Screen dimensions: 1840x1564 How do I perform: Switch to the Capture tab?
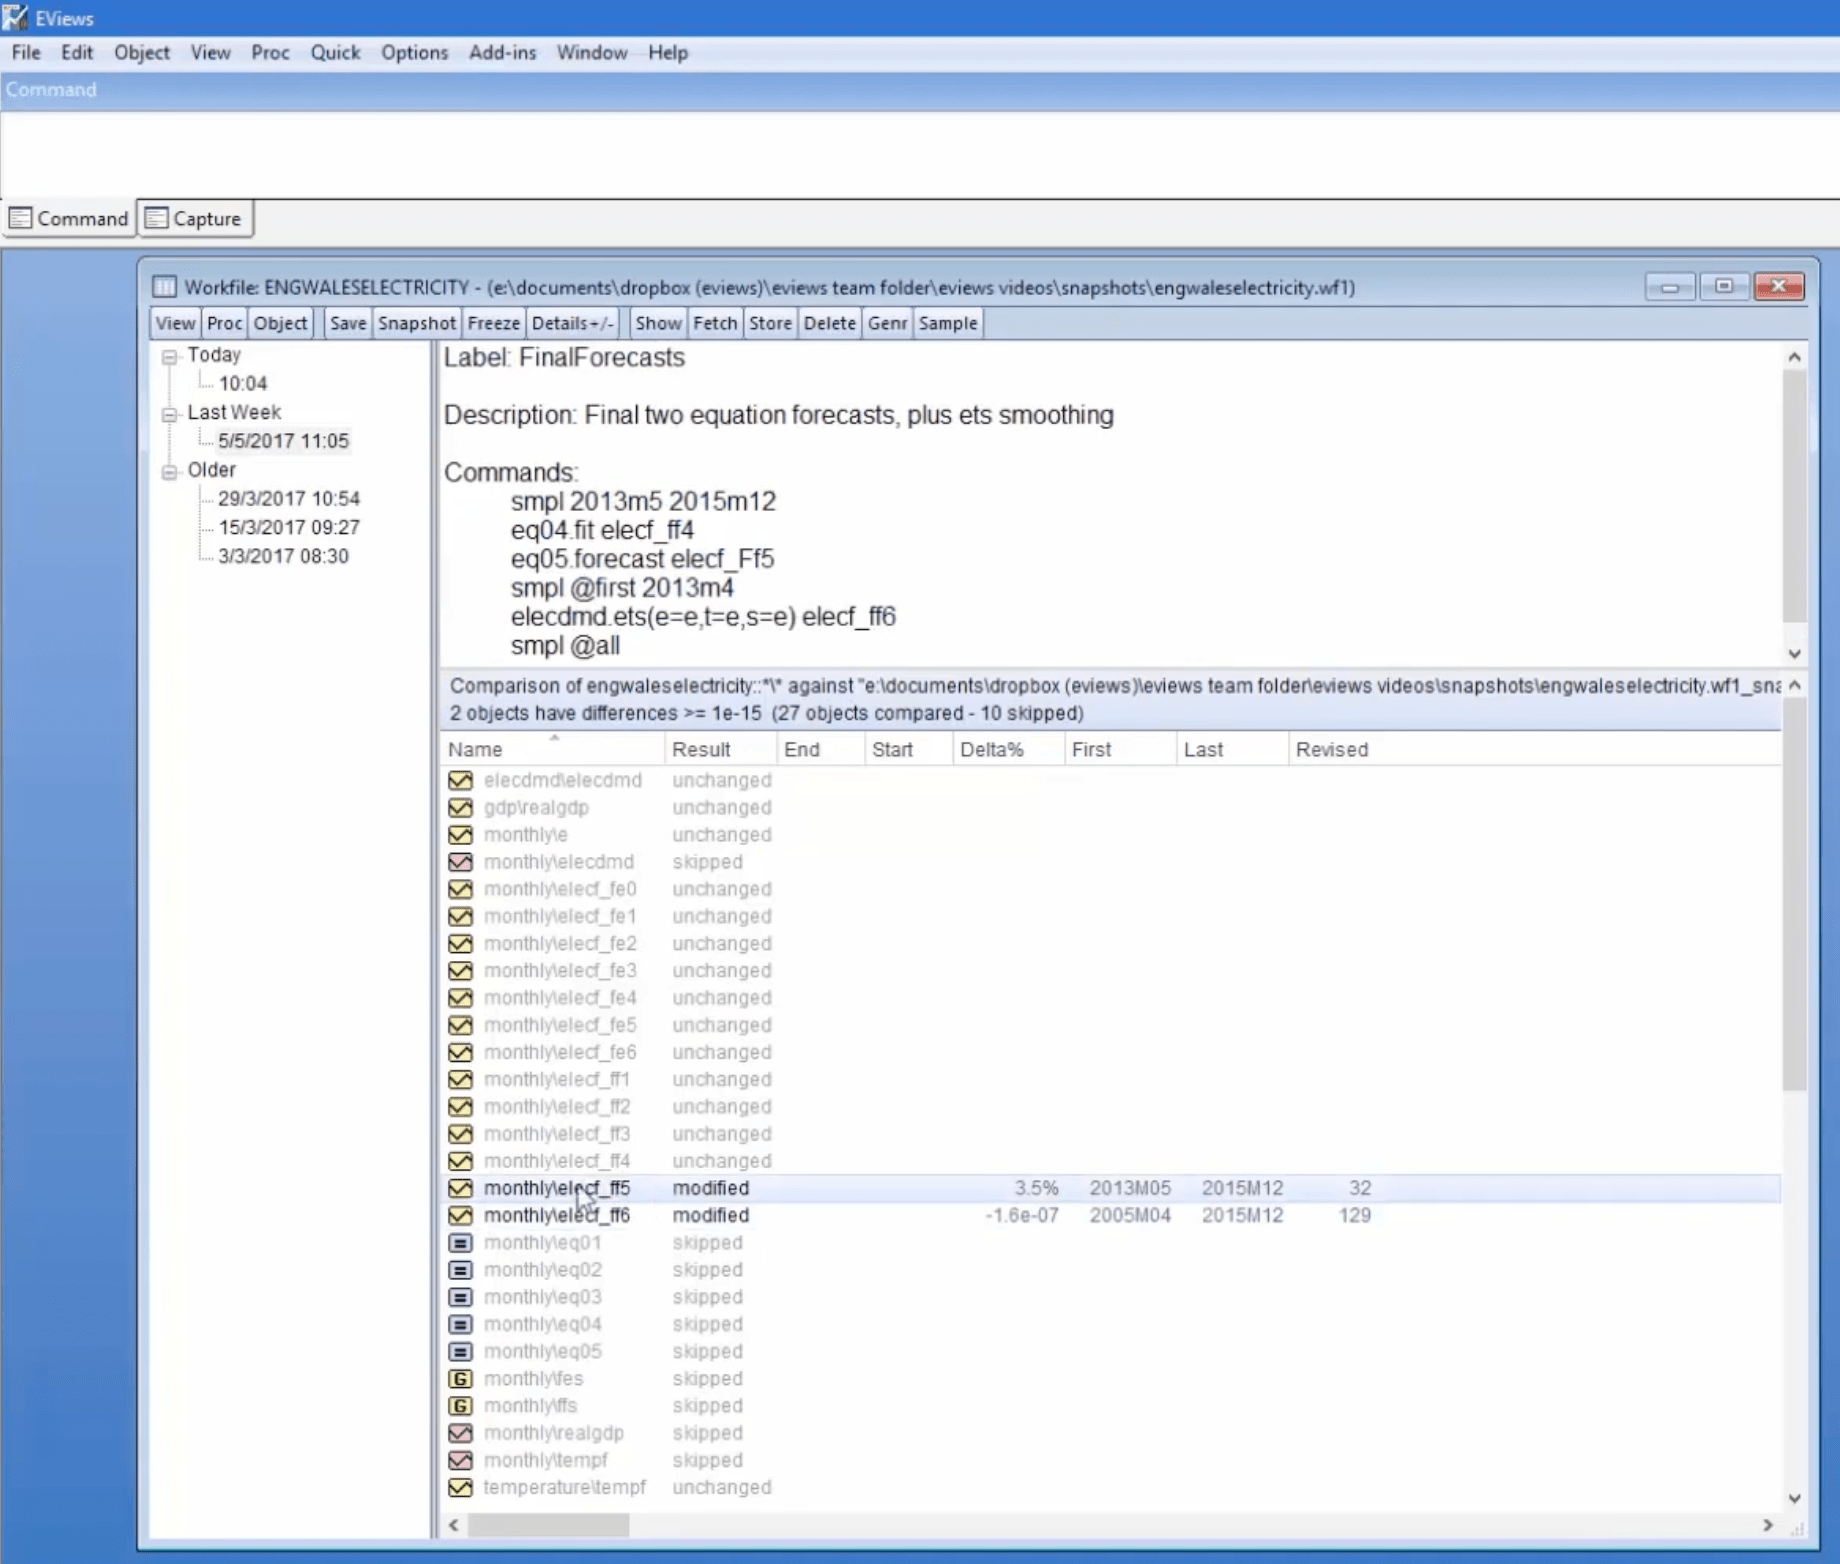click(x=194, y=218)
